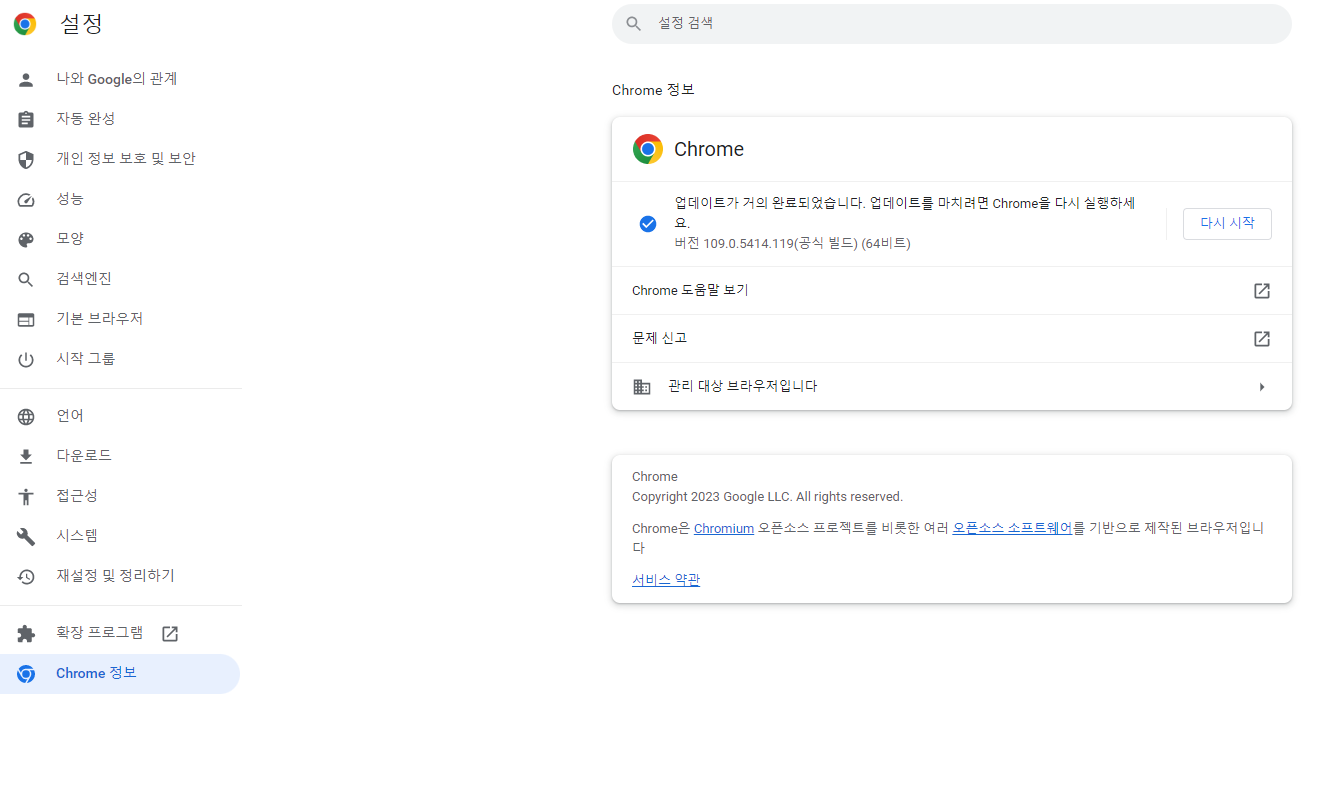Screen dimensions: 1326x800
Task: Click the globe icon for 언어
Action: click(26, 417)
